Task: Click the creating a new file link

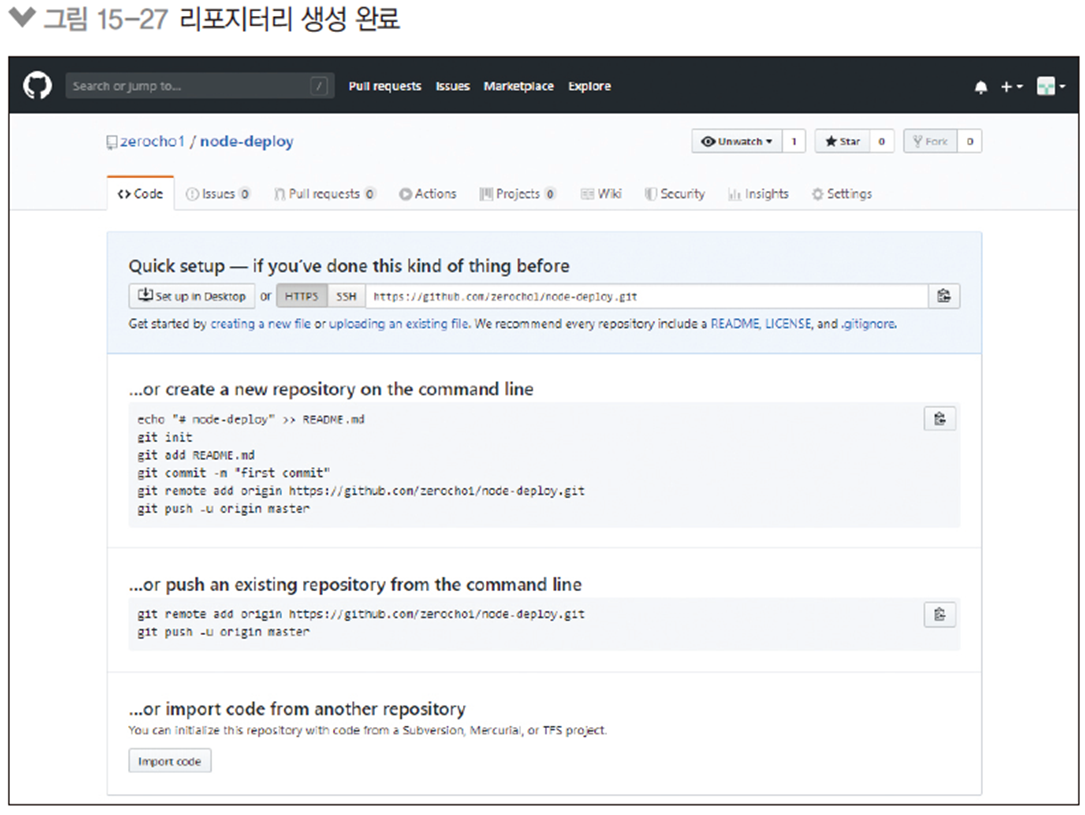Action: pos(260,324)
